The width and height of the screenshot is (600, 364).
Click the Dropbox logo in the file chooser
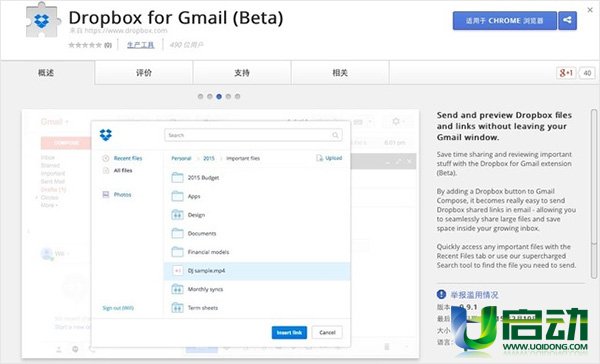coord(106,135)
